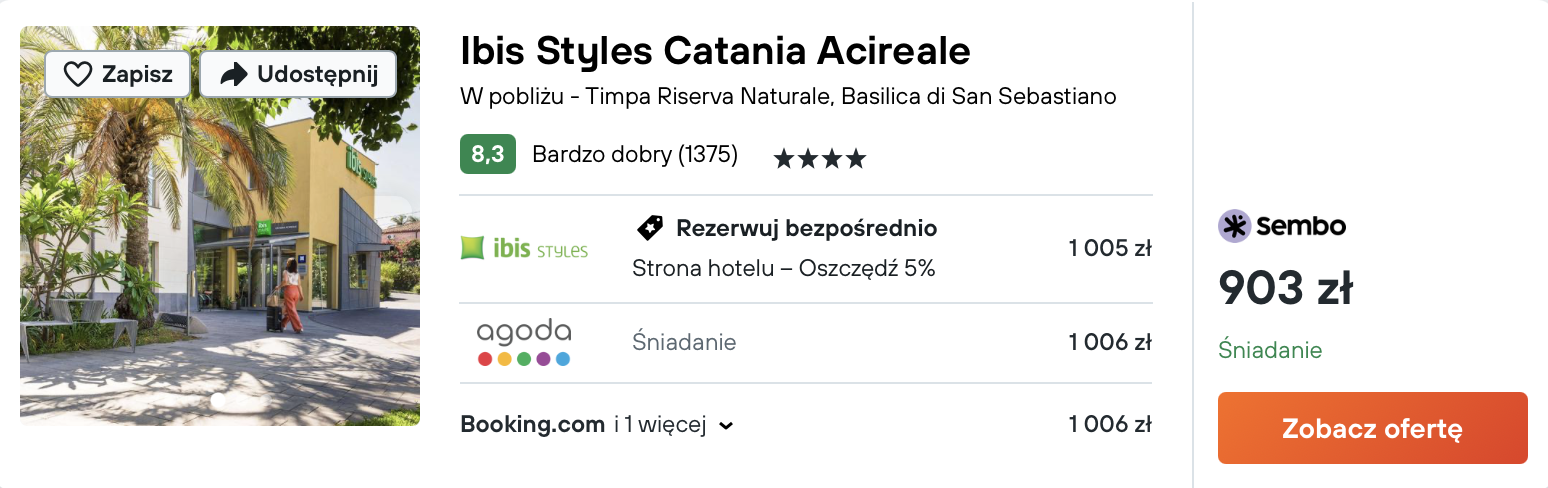Select 'Strona hotelu – Oszczędź 5%' offer
This screenshot has width=1548, height=488.
coord(784,268)
